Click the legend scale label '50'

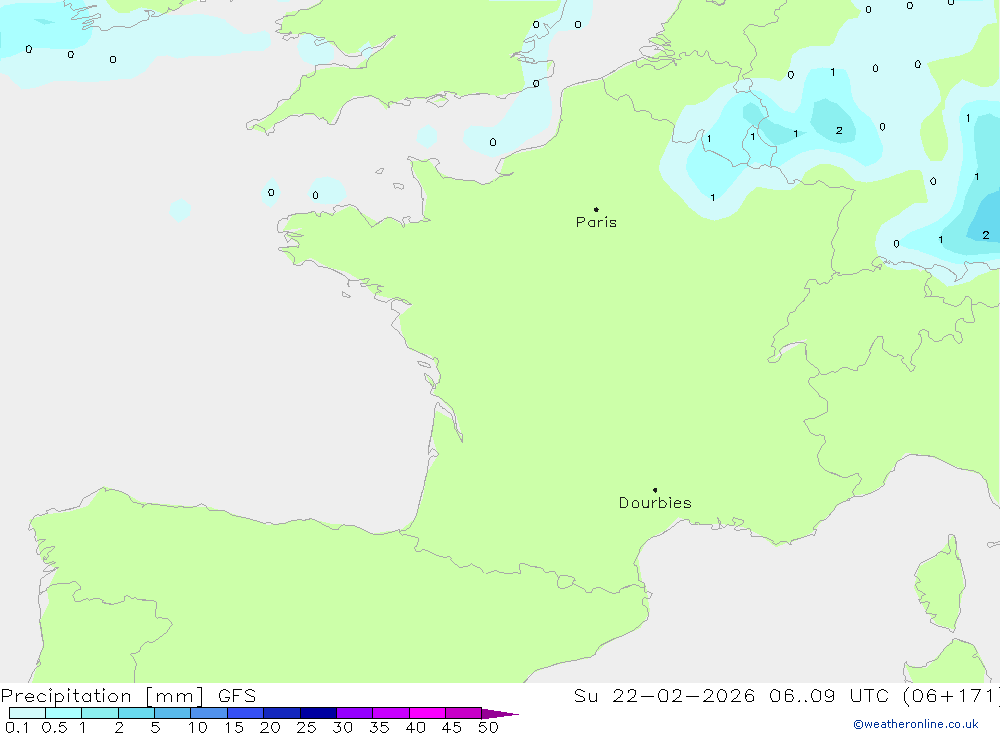(x=489, y=727)
